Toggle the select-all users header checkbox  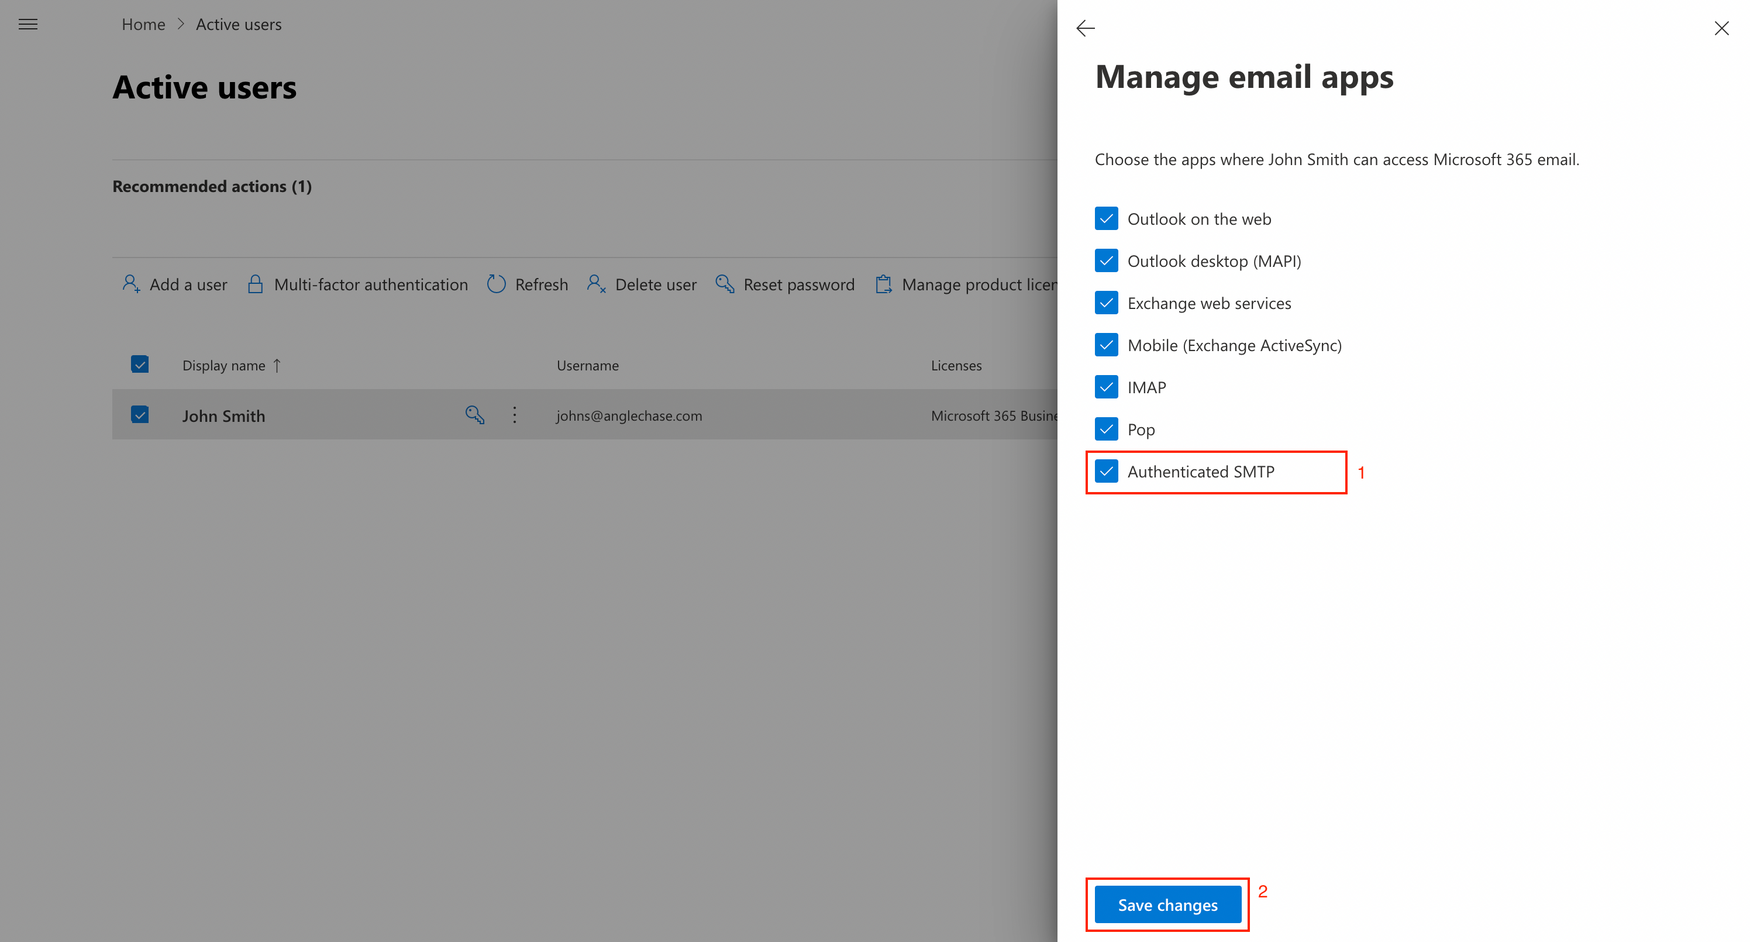tap(140, 364)
